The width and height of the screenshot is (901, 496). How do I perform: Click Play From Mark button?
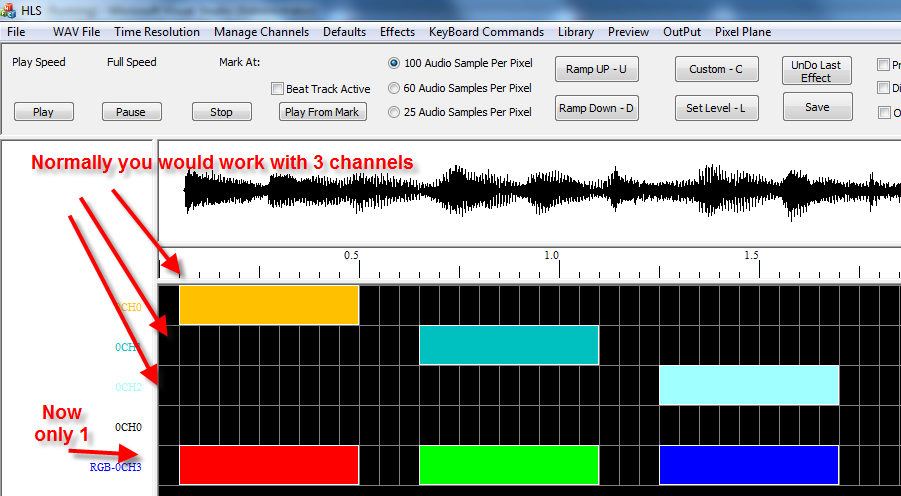(x=322, y=112)
